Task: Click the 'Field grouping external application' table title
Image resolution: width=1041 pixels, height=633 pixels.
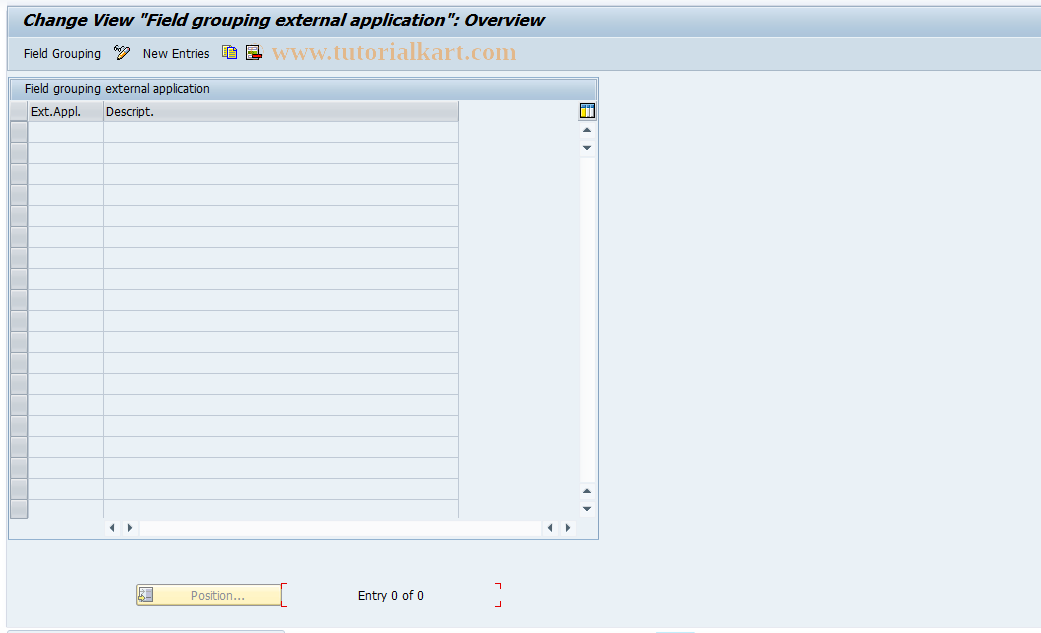Action: coord(117,88)
